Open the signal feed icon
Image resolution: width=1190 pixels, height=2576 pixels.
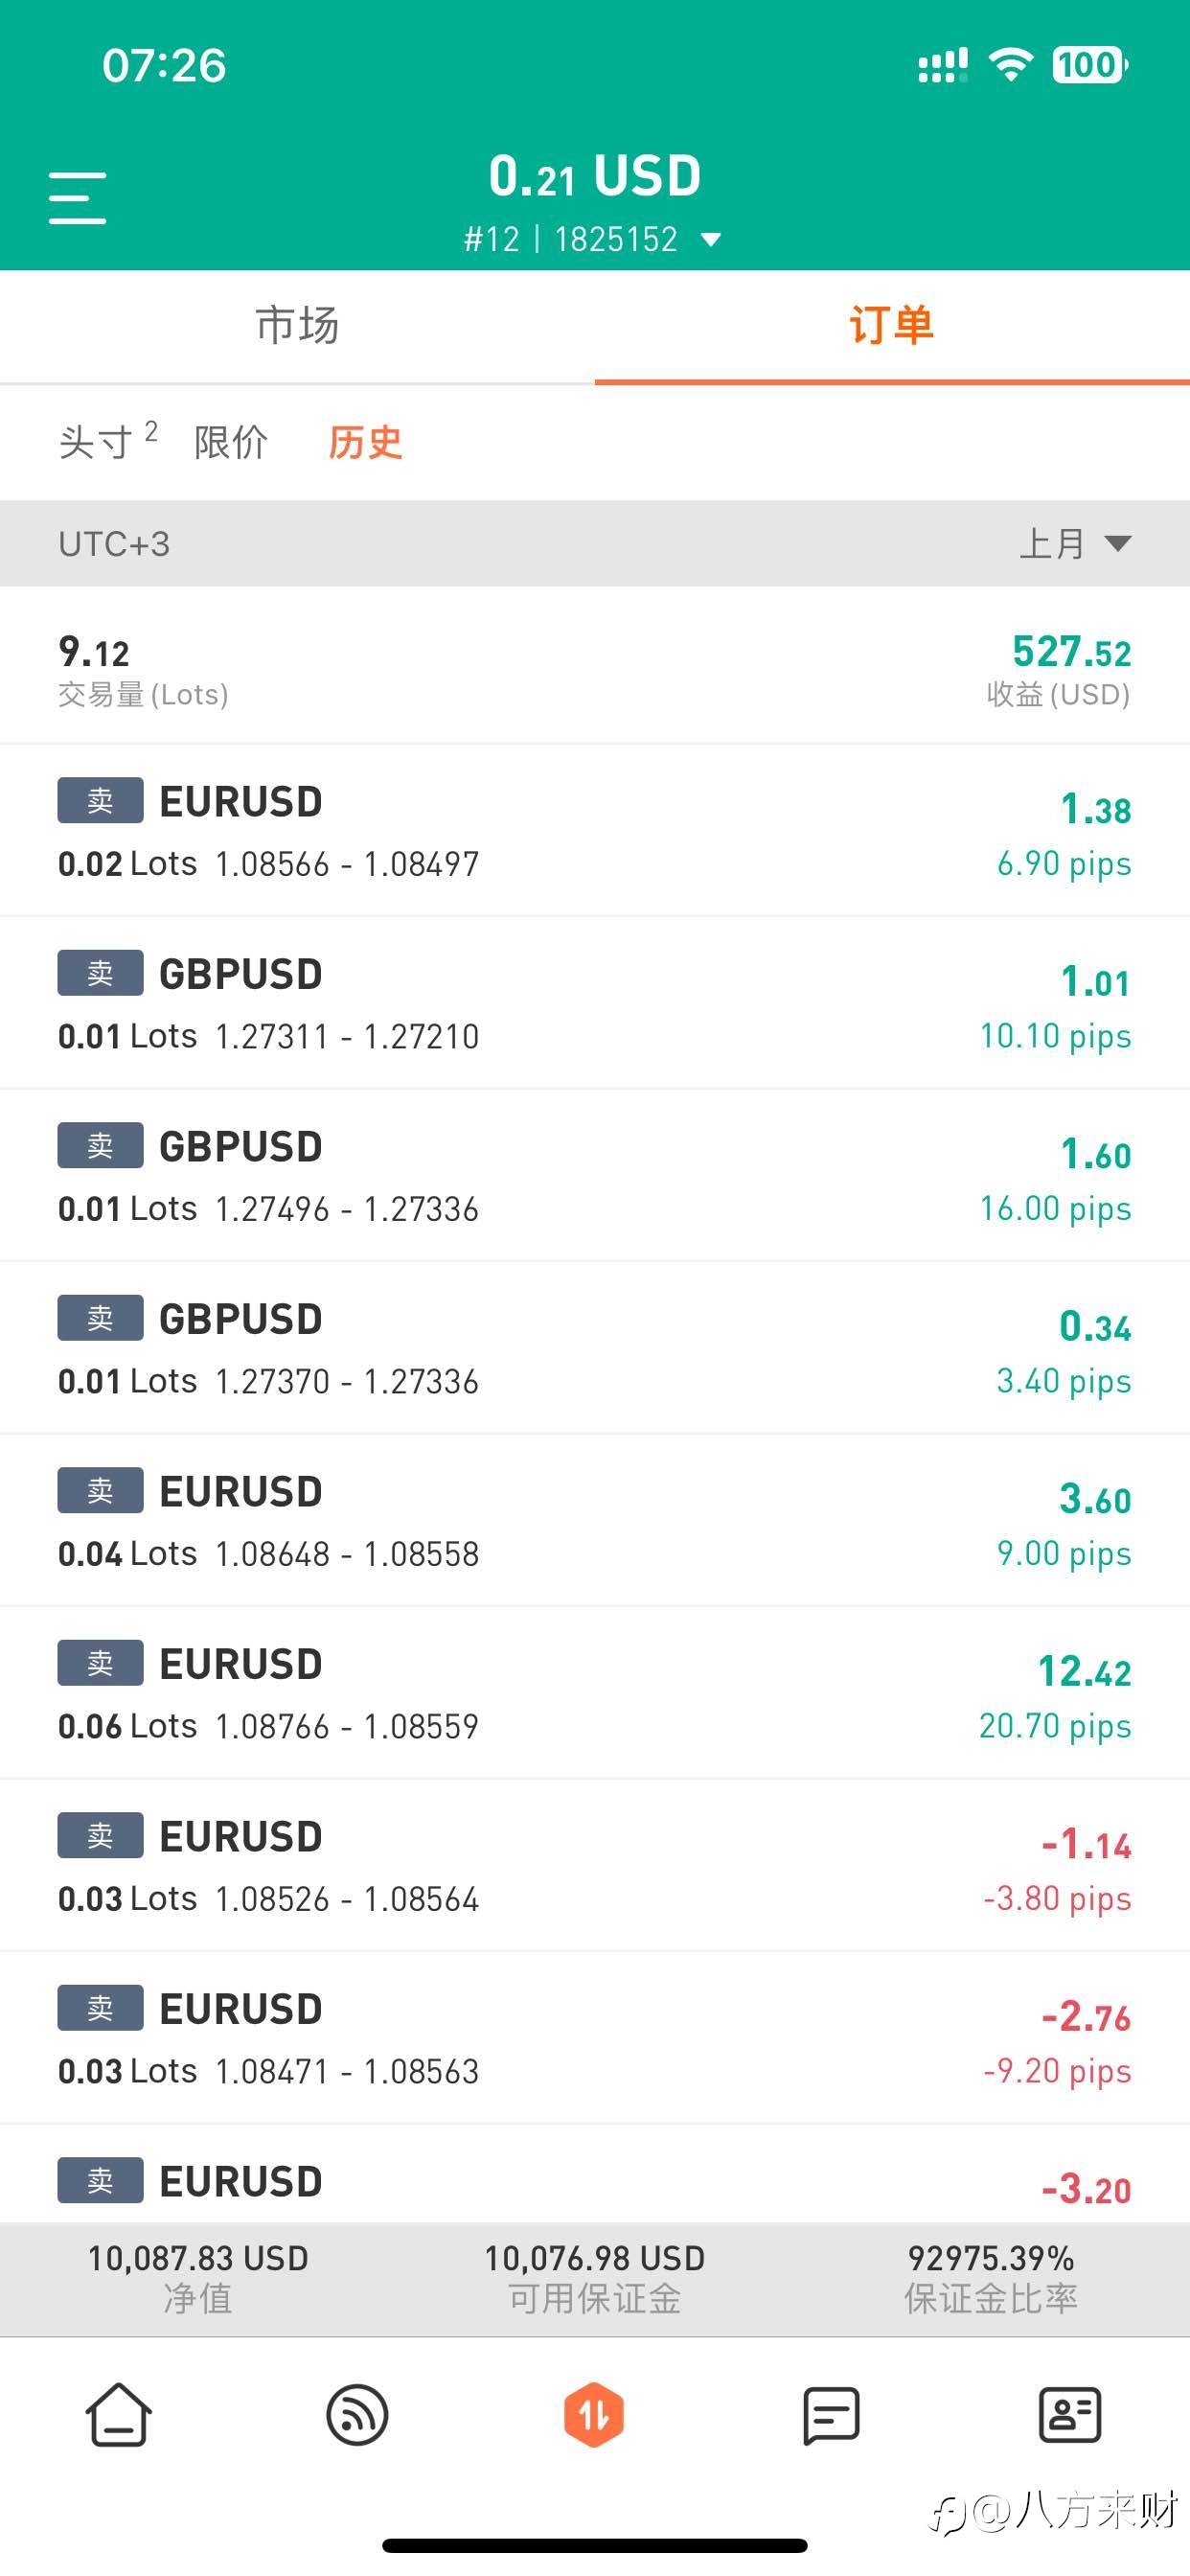click(x=357, y=2416)
